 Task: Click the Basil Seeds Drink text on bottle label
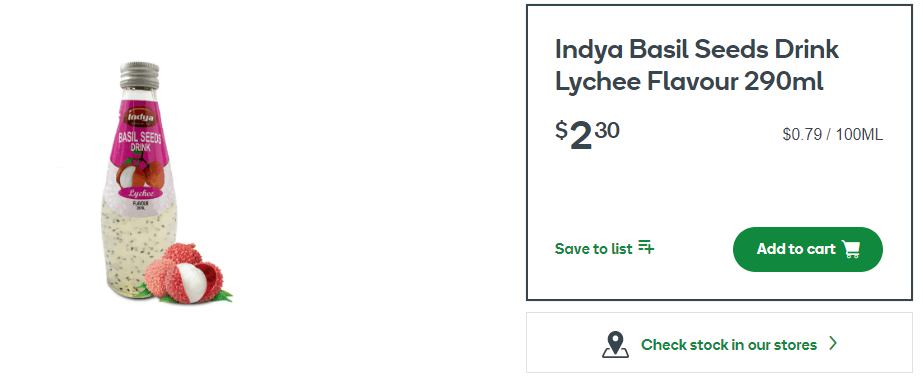coord(141,142)
